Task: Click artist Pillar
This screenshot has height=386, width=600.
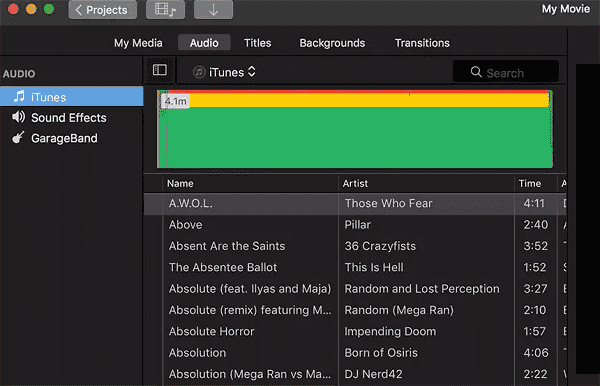Action: 357,225
